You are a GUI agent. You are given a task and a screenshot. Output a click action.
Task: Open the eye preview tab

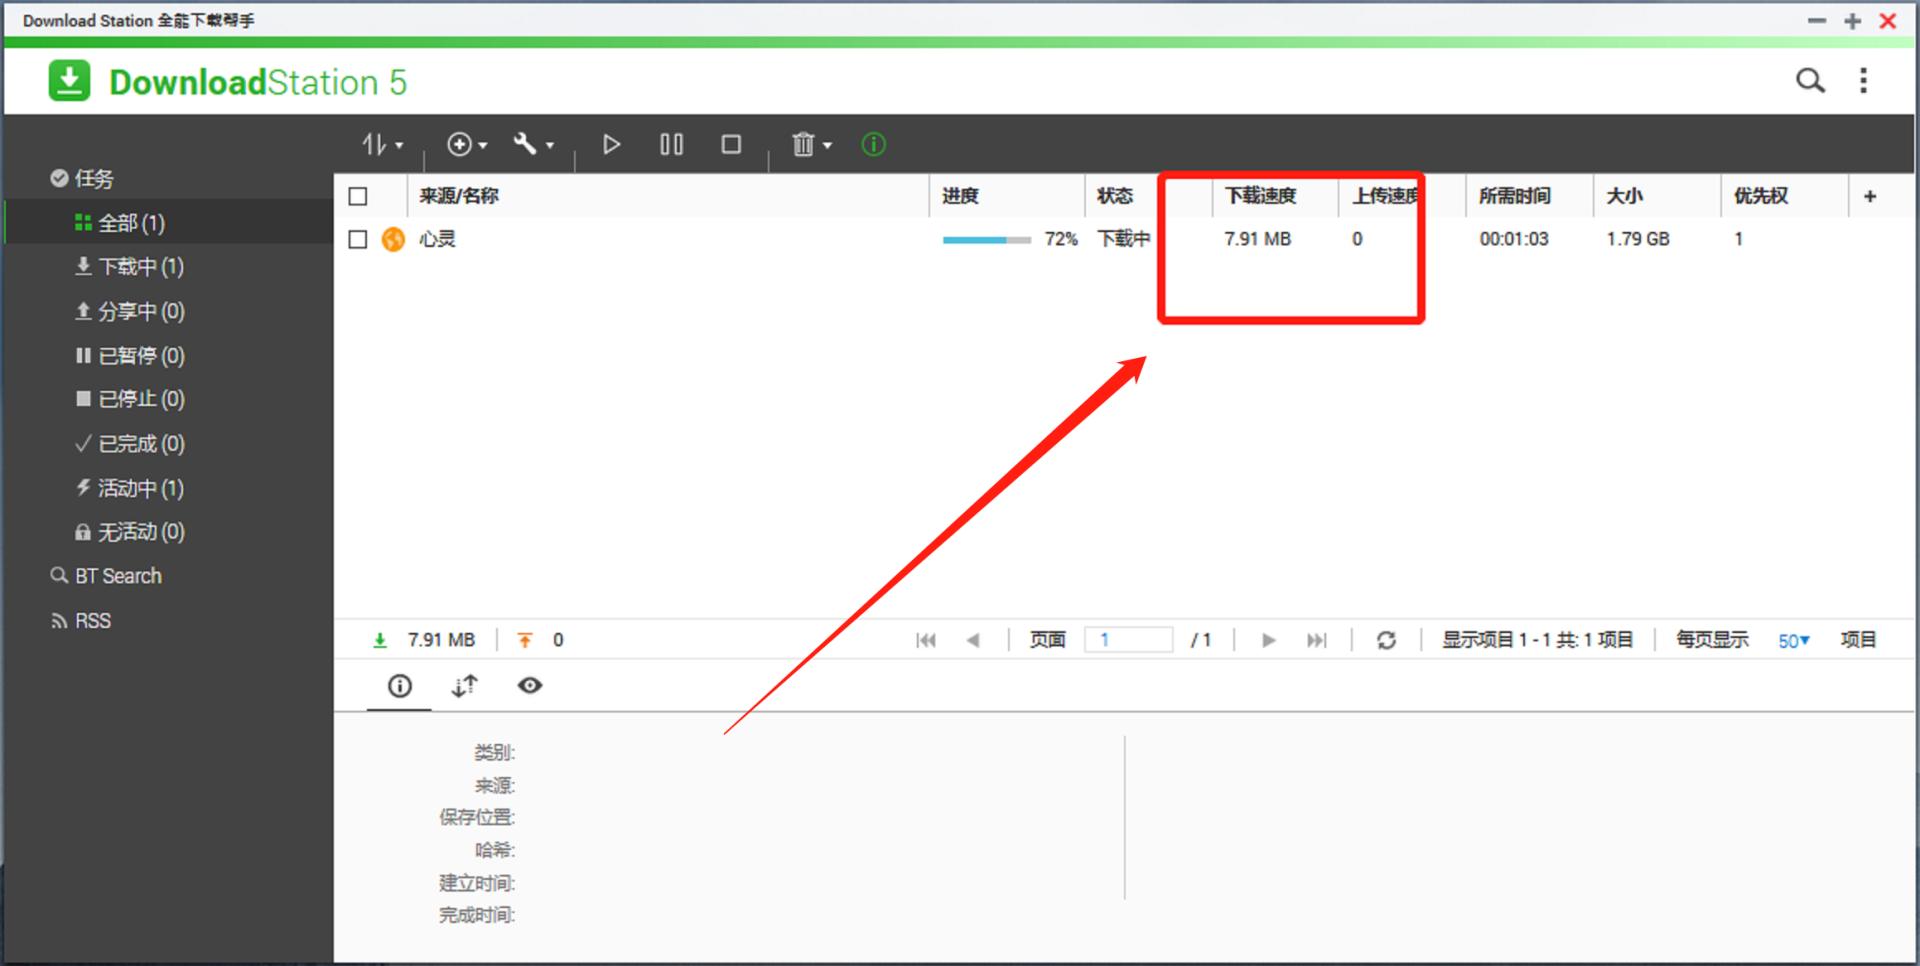click(x=530, y=686)
